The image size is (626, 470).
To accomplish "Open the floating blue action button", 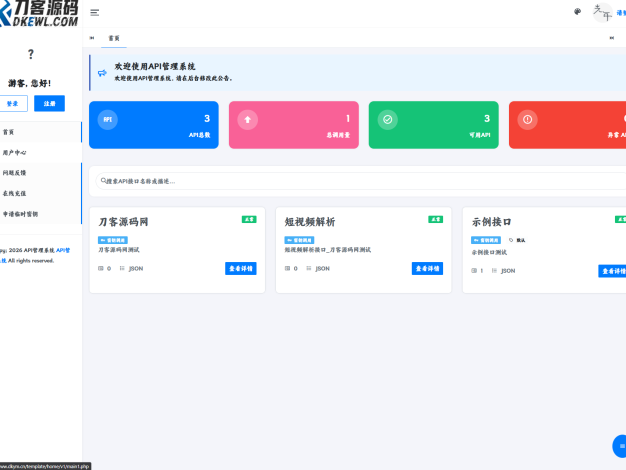I will (619, 446).
